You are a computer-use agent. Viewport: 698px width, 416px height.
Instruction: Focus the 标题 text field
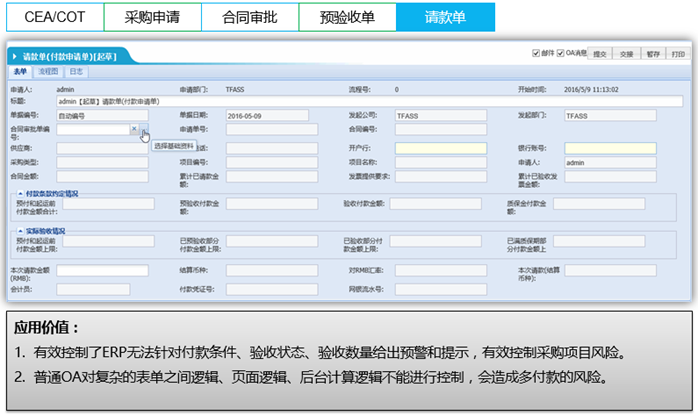(369, 101)
